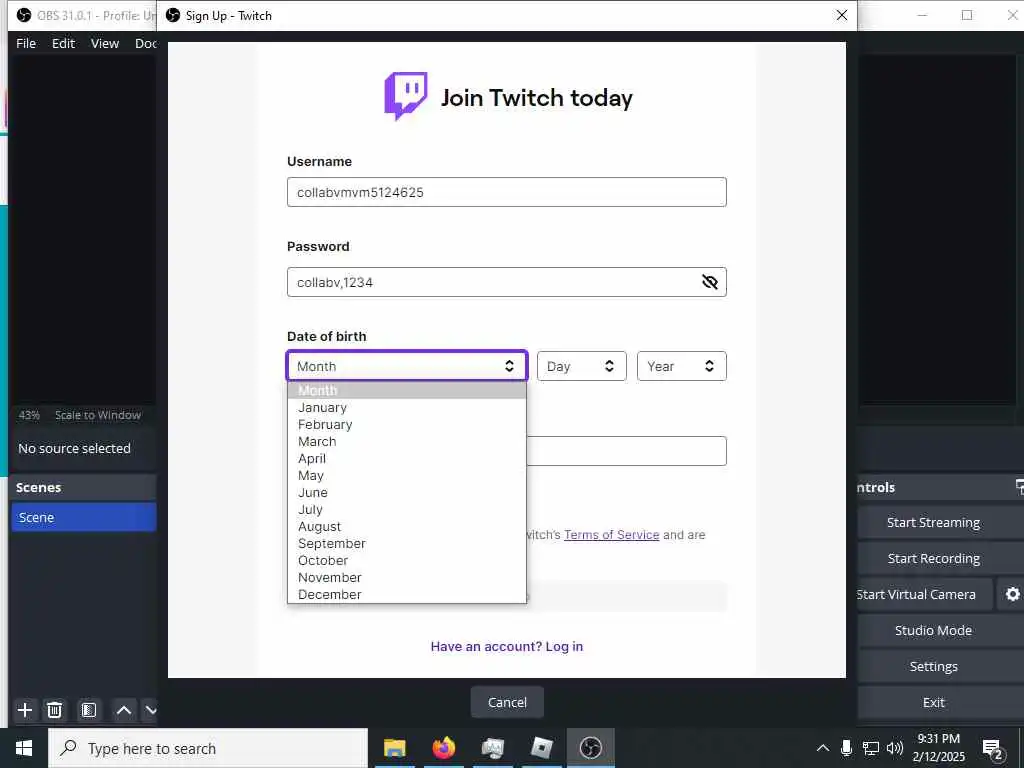Move scene up with the up arrow

(123, 710)
